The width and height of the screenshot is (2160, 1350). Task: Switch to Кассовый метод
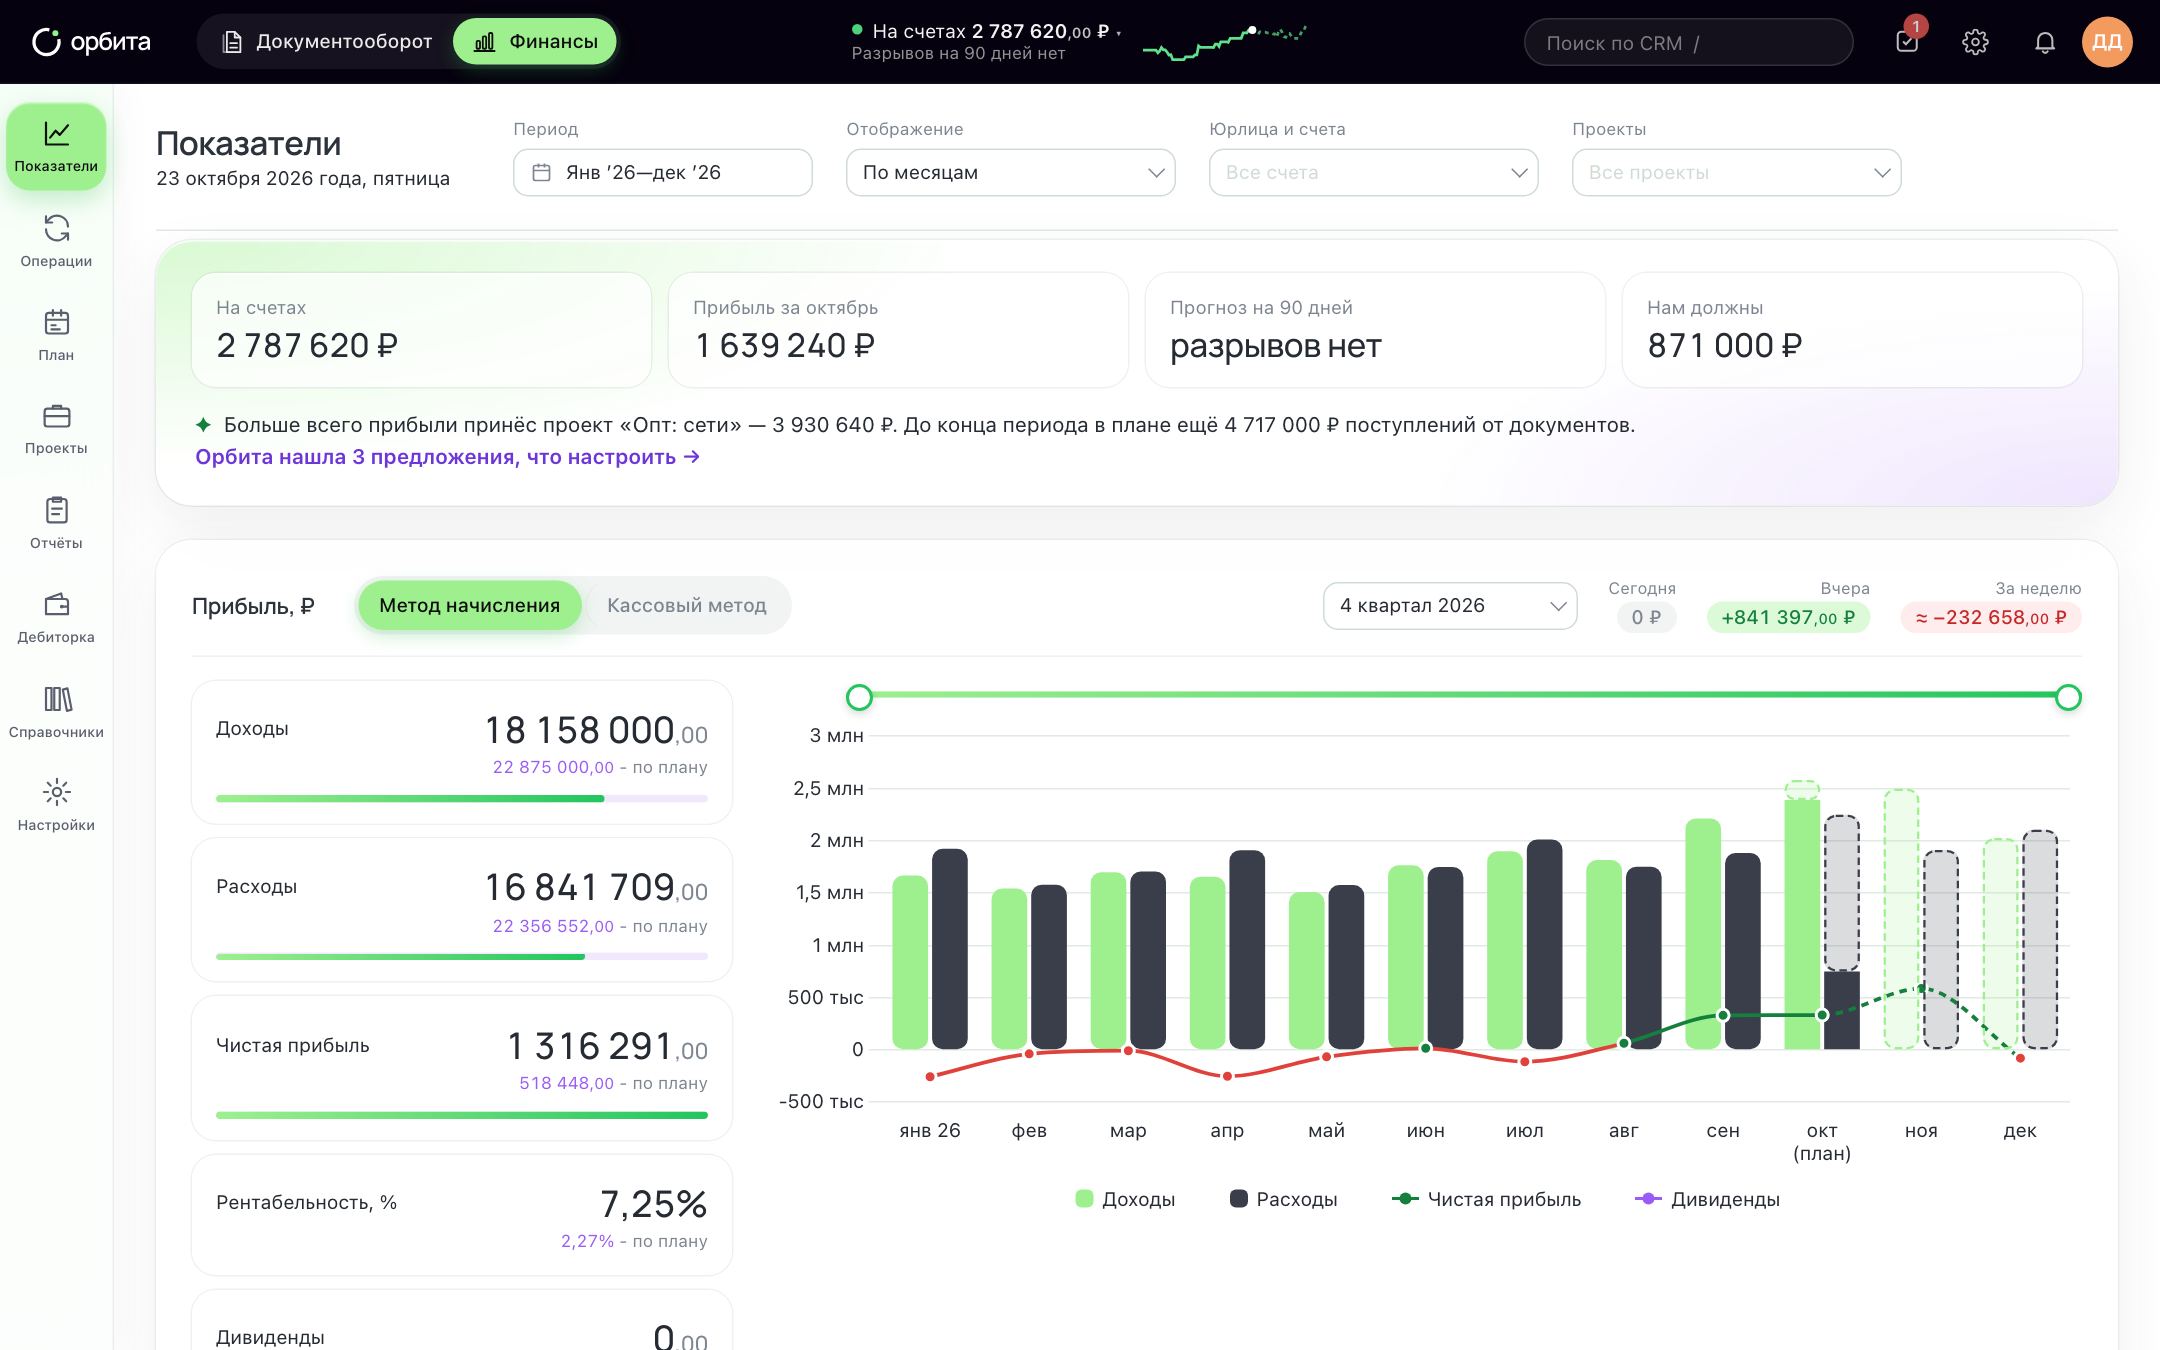point(686,606)
